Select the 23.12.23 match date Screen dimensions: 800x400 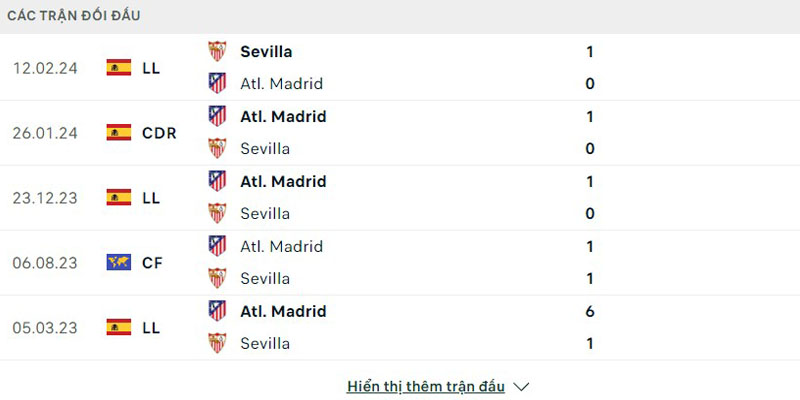46,197
